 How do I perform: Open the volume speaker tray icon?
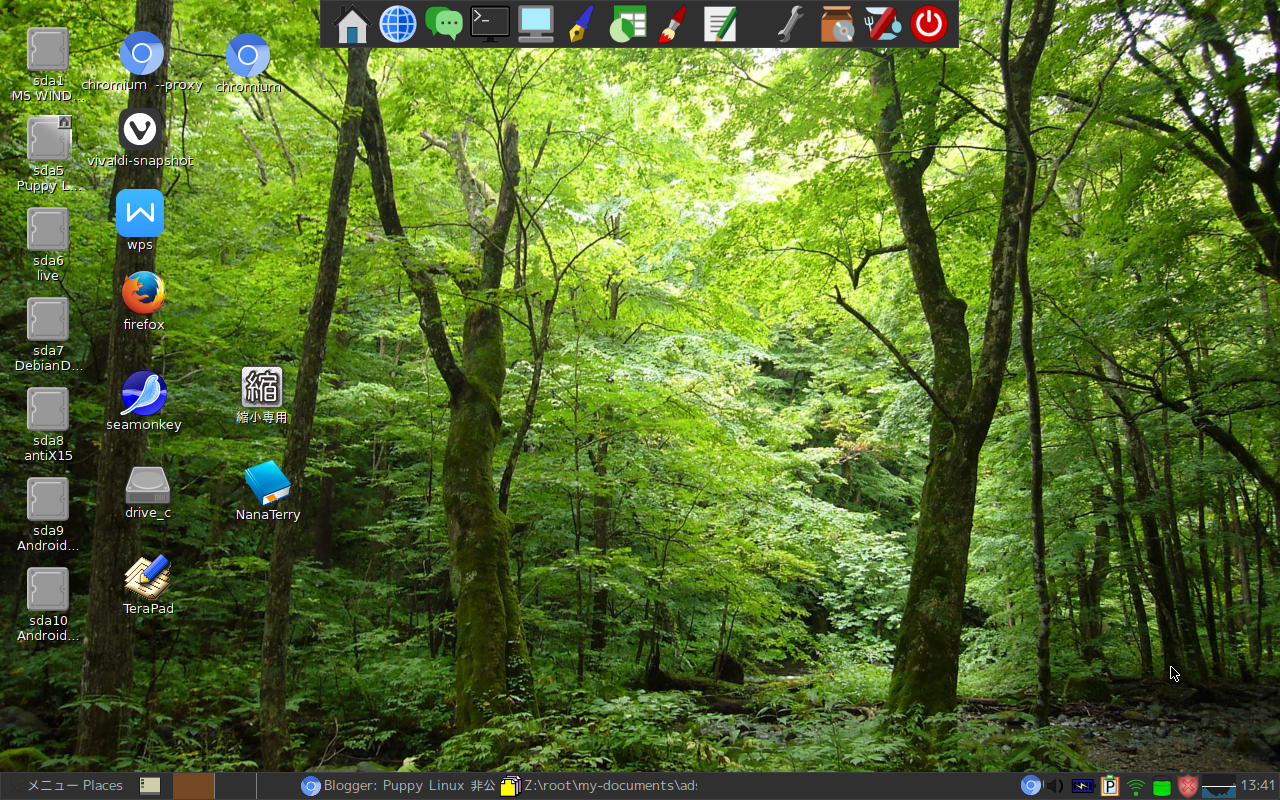(x=1055, y=786)
